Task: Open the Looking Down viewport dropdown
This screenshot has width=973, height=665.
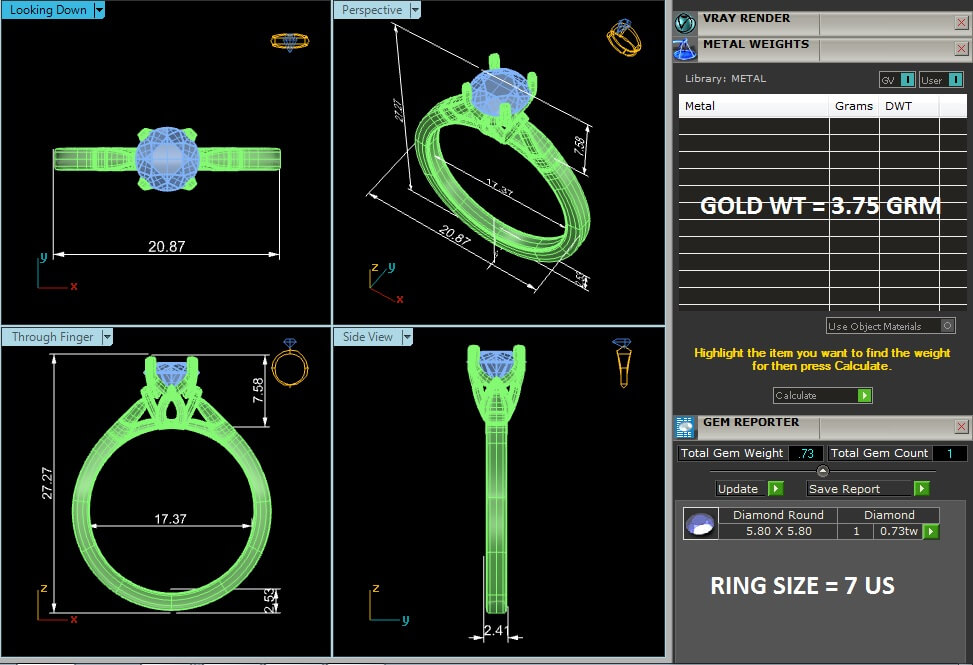Action: pyautogui.click(x=97, y=10)
